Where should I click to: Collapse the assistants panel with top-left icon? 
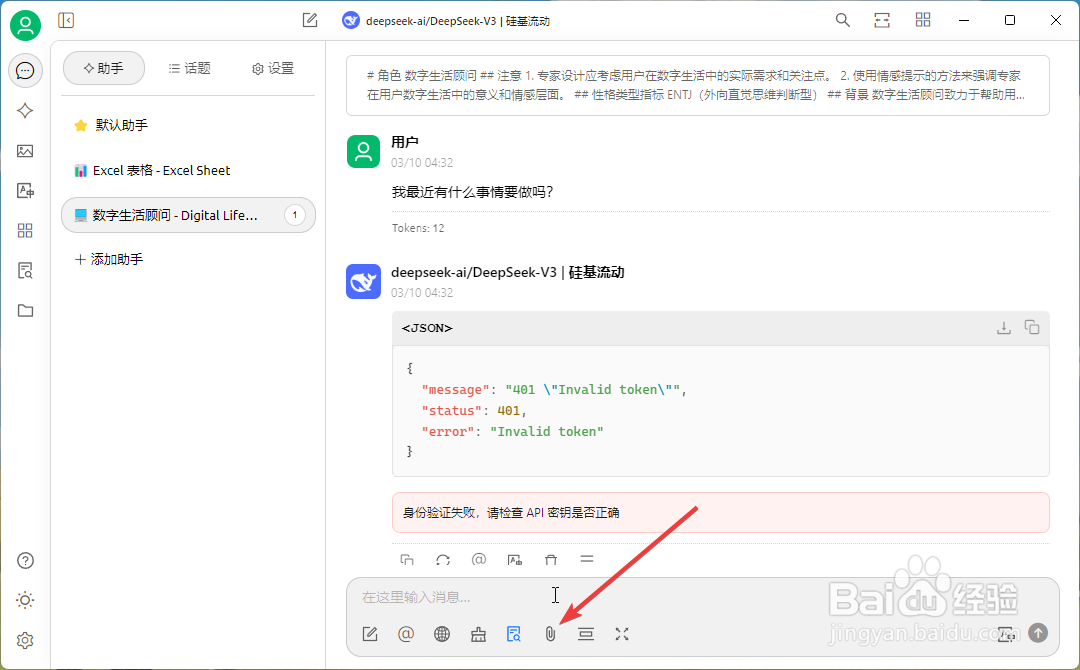click(66, 21)
